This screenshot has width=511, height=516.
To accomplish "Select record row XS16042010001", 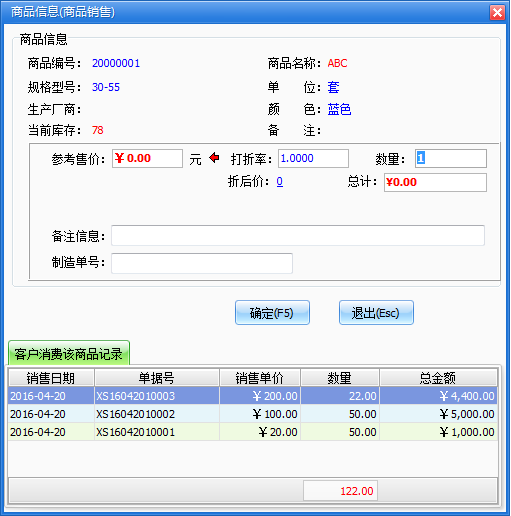I will (253, 432).
